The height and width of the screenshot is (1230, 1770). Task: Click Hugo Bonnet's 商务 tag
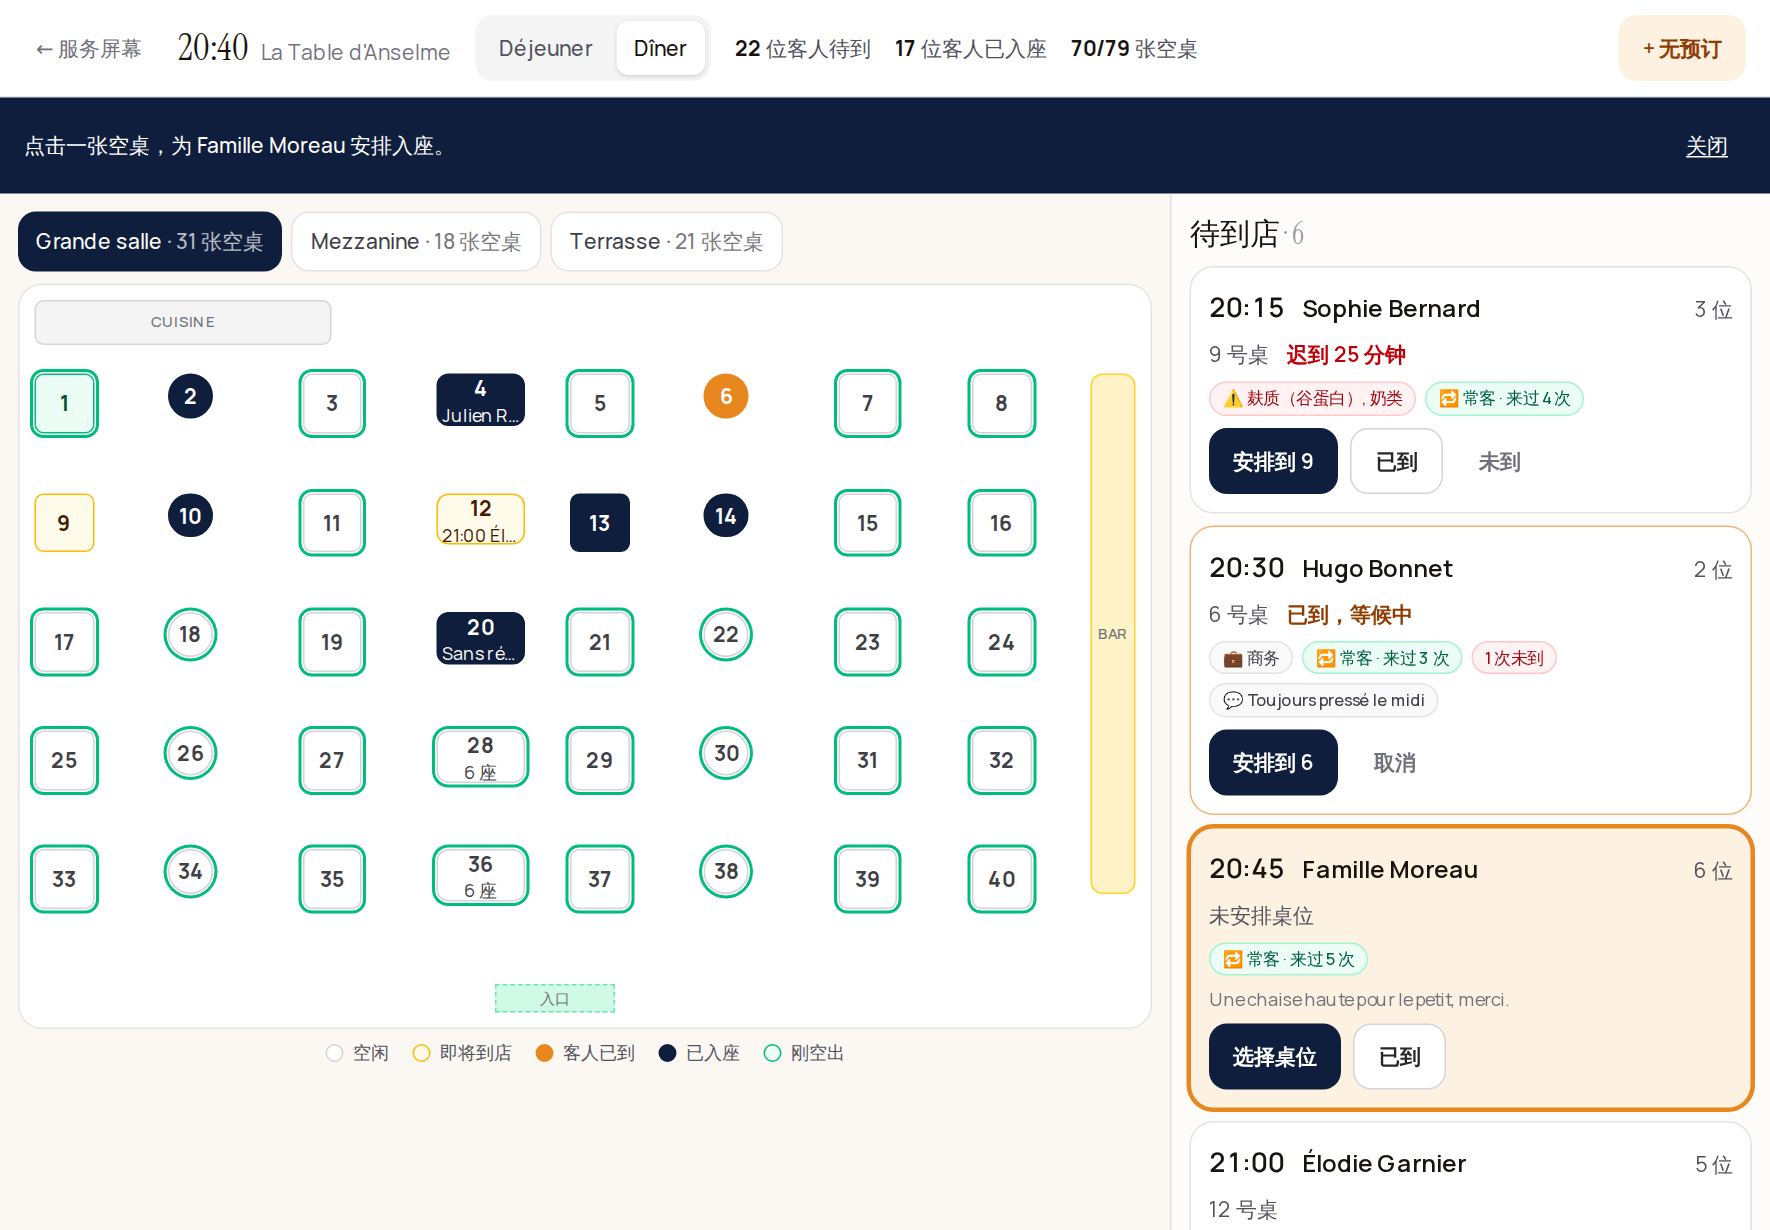1251,658
